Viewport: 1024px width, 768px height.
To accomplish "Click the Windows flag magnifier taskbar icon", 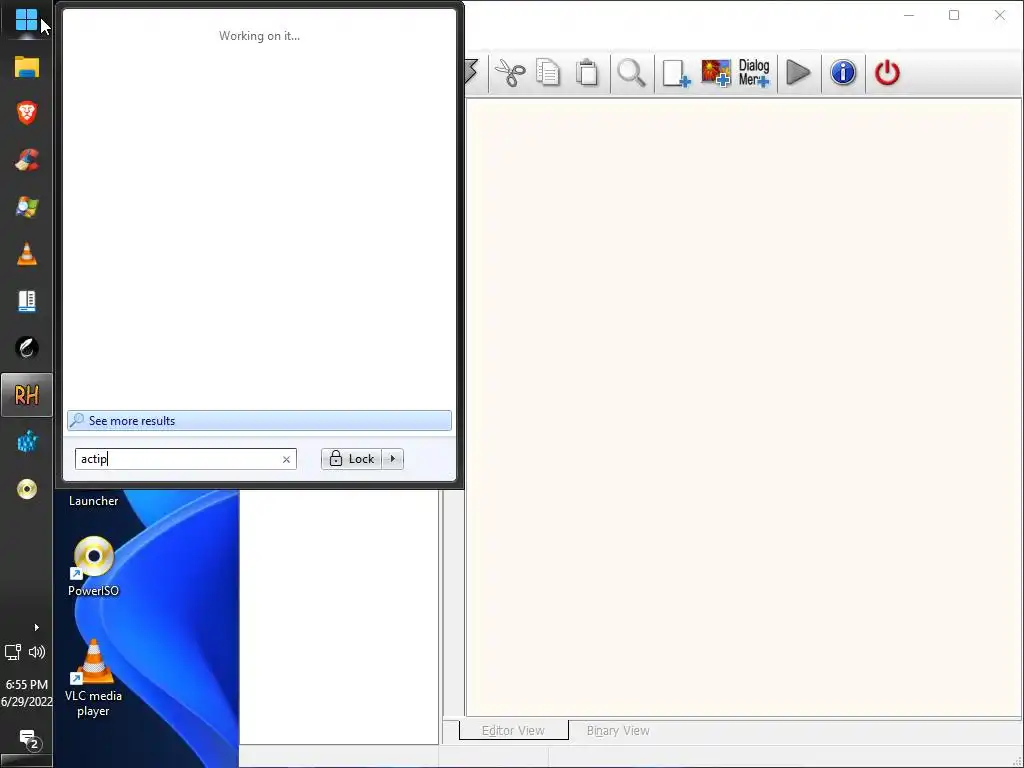I will (27, 207).
